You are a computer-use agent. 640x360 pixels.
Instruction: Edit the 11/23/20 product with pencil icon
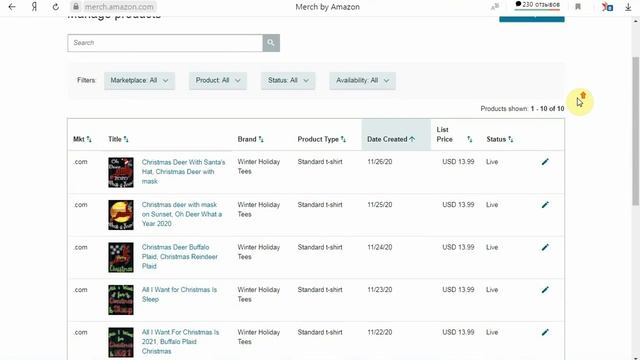(x=545, y=290)
